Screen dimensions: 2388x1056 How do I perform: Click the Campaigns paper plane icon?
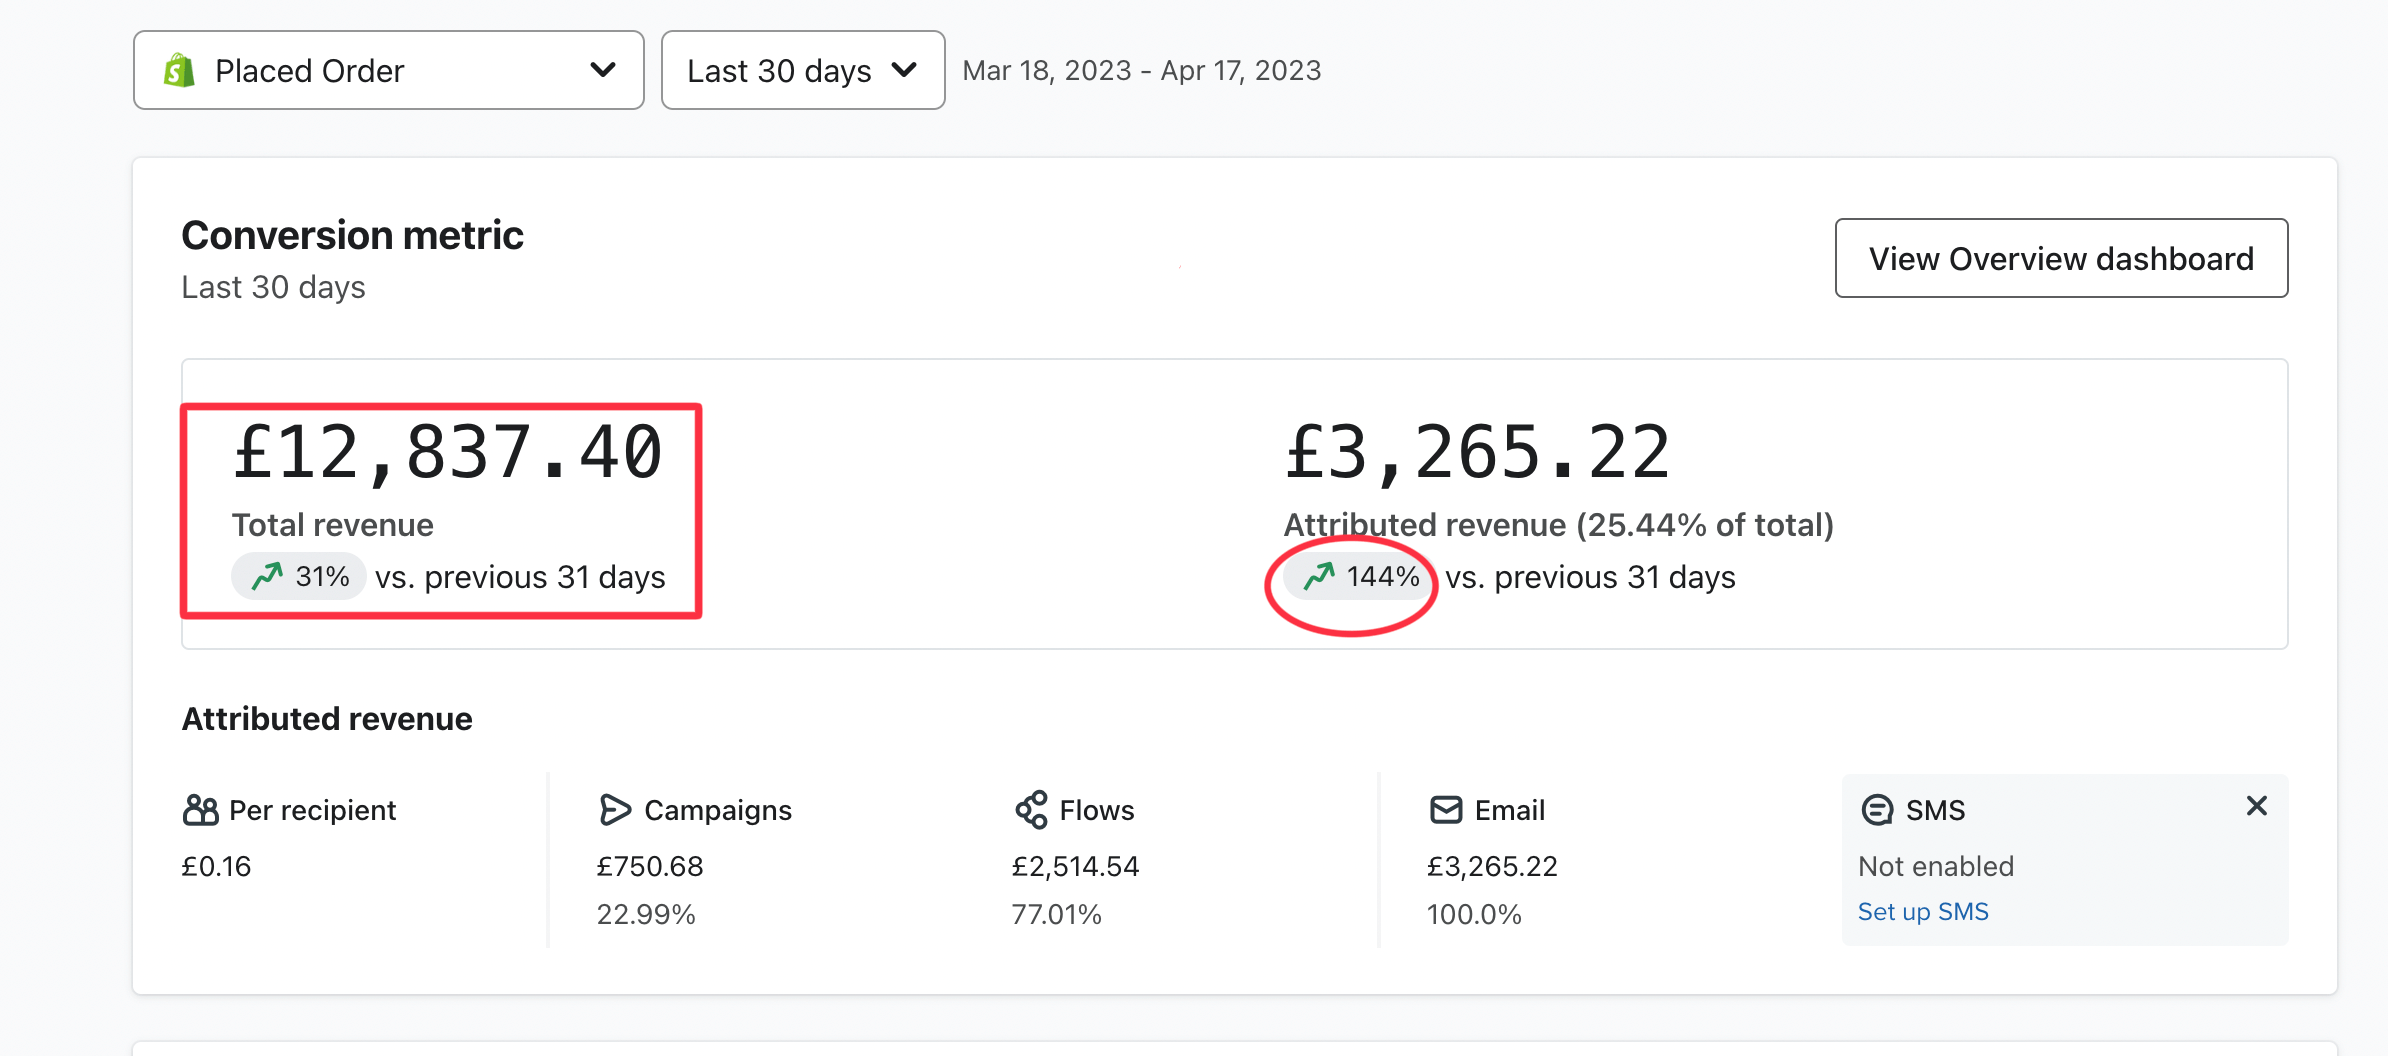point(615,810)
